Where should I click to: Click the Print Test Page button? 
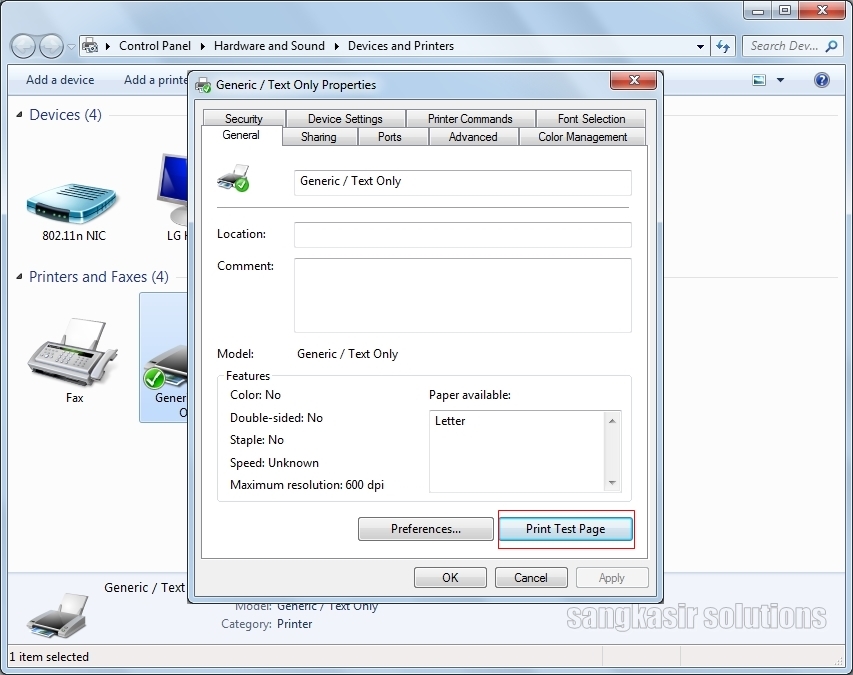pos(566,528)
